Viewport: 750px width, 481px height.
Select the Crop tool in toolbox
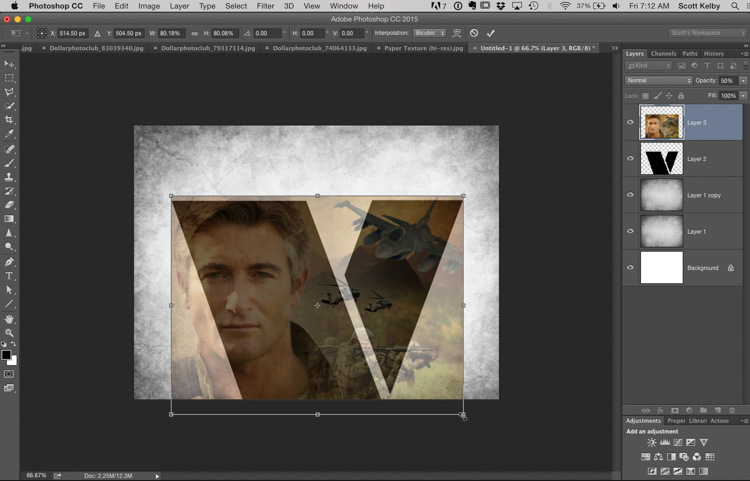click(10, 120)
